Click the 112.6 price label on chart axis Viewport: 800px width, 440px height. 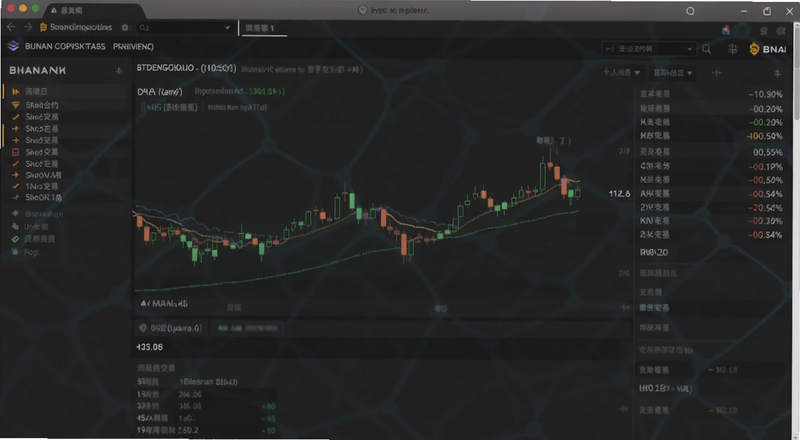pyautogui.click(x=619, y=194)
